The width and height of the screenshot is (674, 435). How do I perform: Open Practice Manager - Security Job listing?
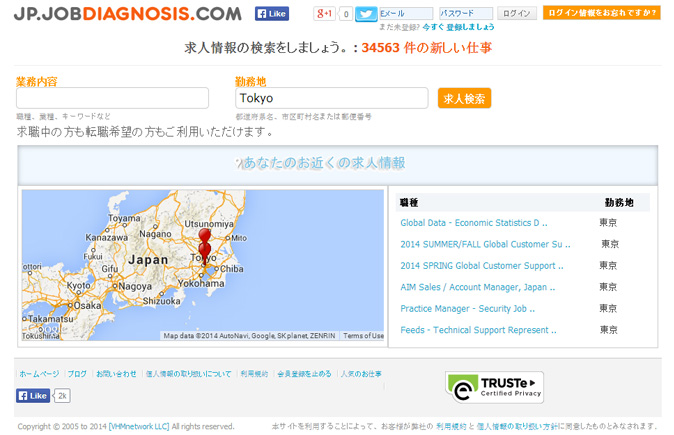(x=468, y=309)
